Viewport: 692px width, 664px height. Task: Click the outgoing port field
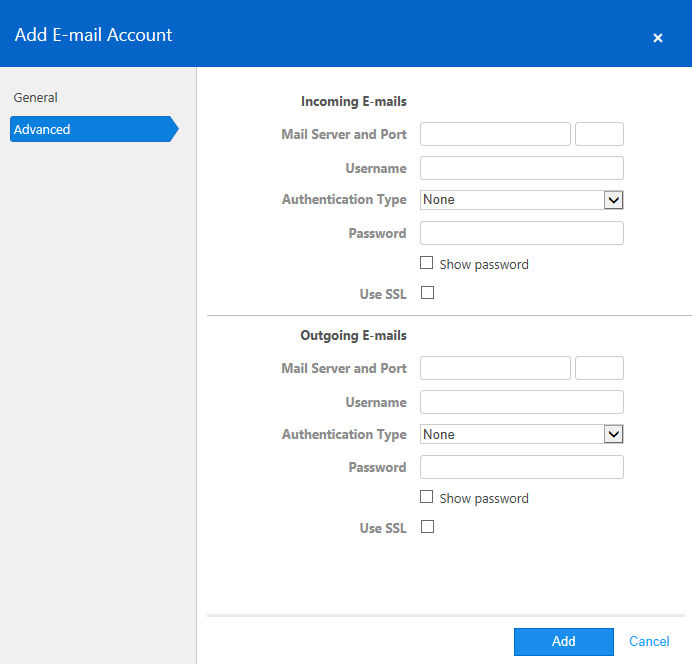click(599, 368)
